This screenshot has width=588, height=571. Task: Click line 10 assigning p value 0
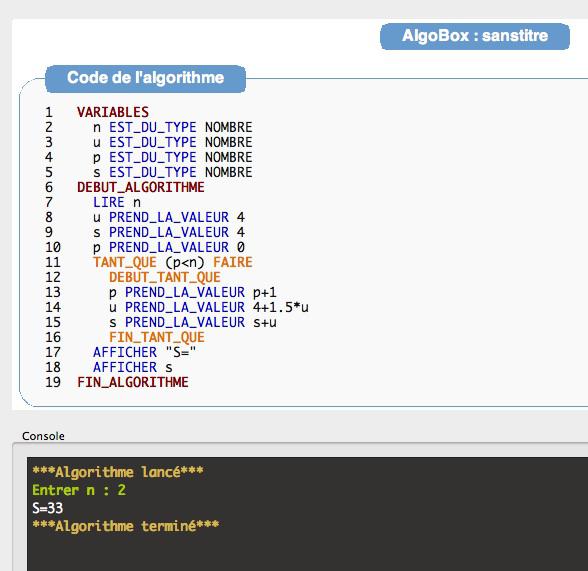click(169, 247)
